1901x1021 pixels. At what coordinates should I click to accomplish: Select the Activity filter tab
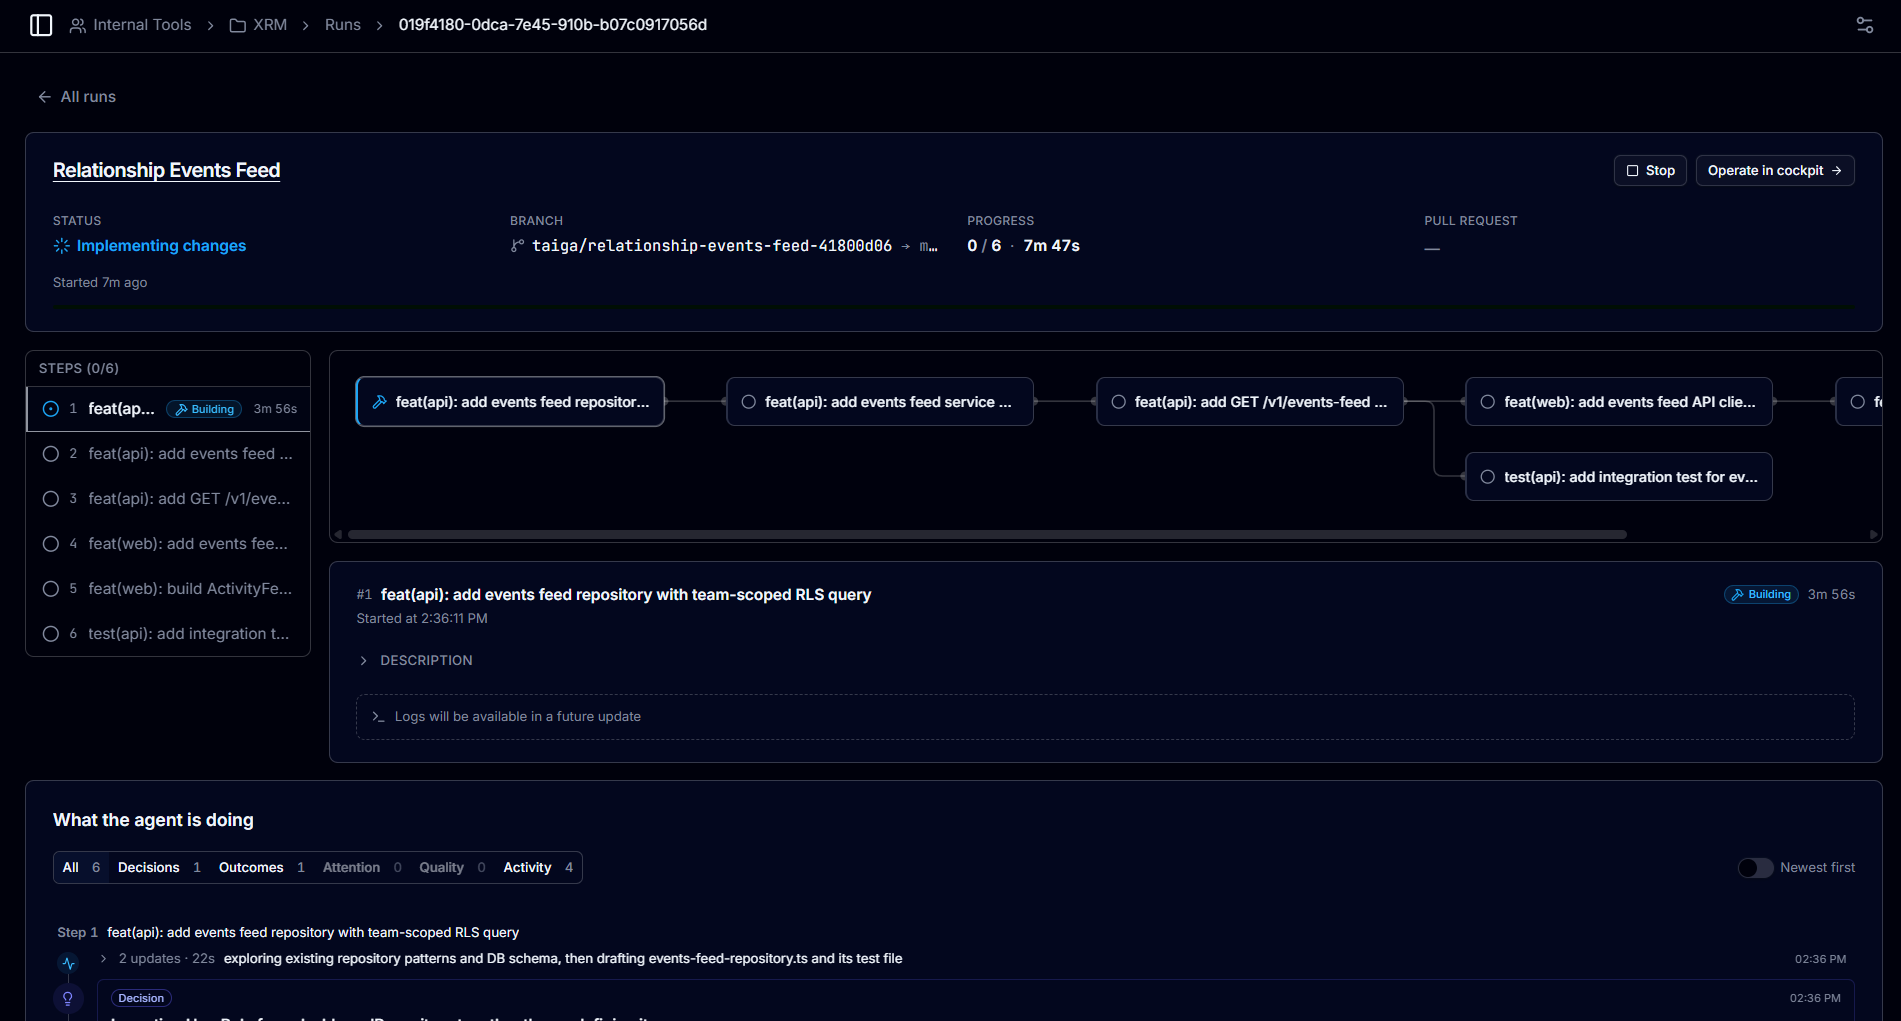point(538,868)
